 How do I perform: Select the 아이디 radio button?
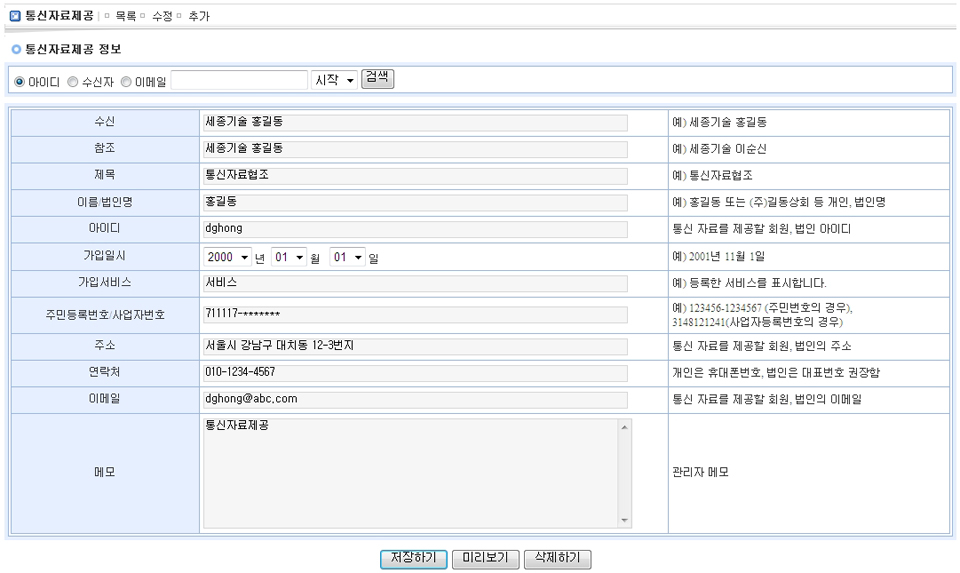tap(19, 82)
